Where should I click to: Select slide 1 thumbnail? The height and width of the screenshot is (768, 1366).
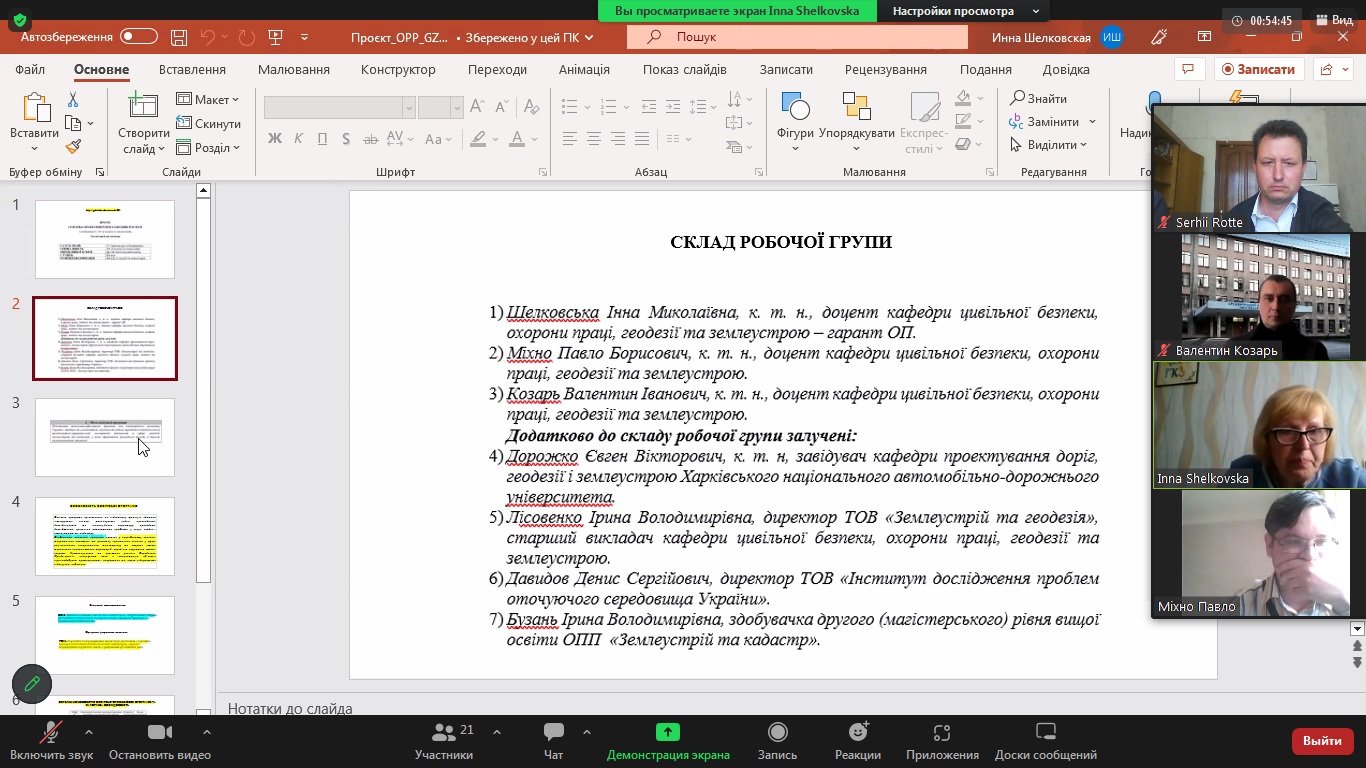(x=105, y=239)
